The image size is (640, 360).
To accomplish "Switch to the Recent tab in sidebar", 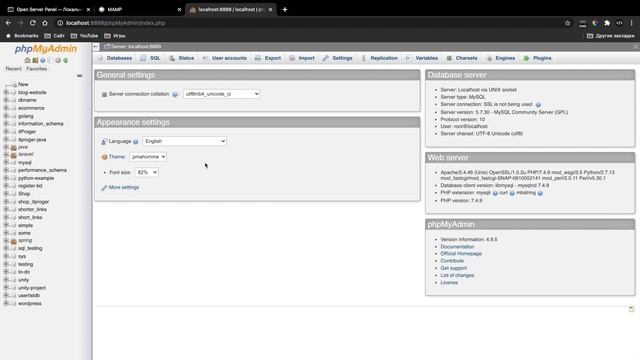I will click(13, 69).
